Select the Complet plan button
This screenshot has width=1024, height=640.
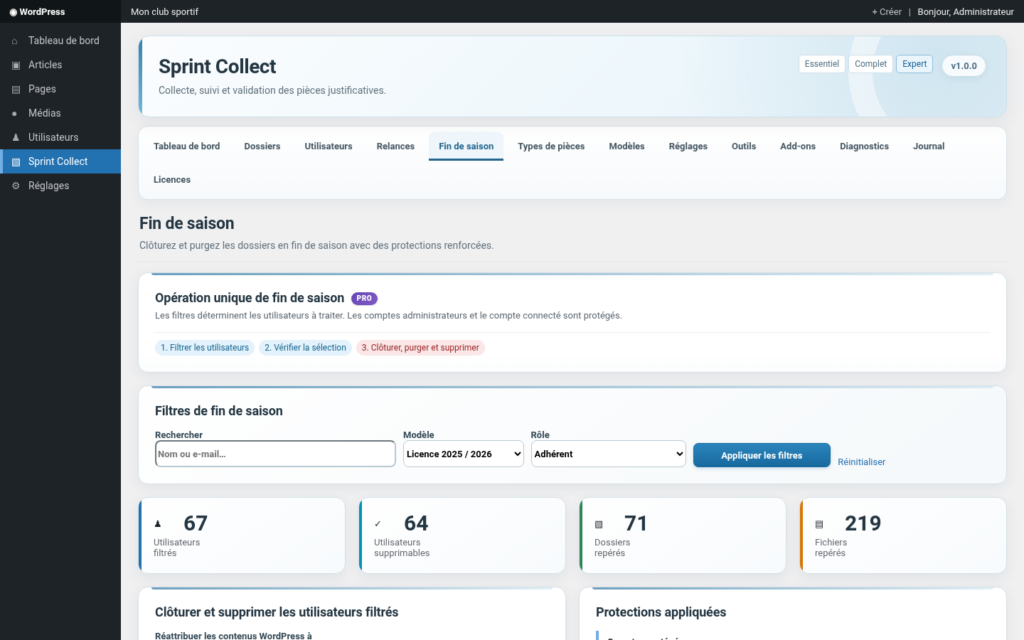pyautogui.click(x=871, y=64)
